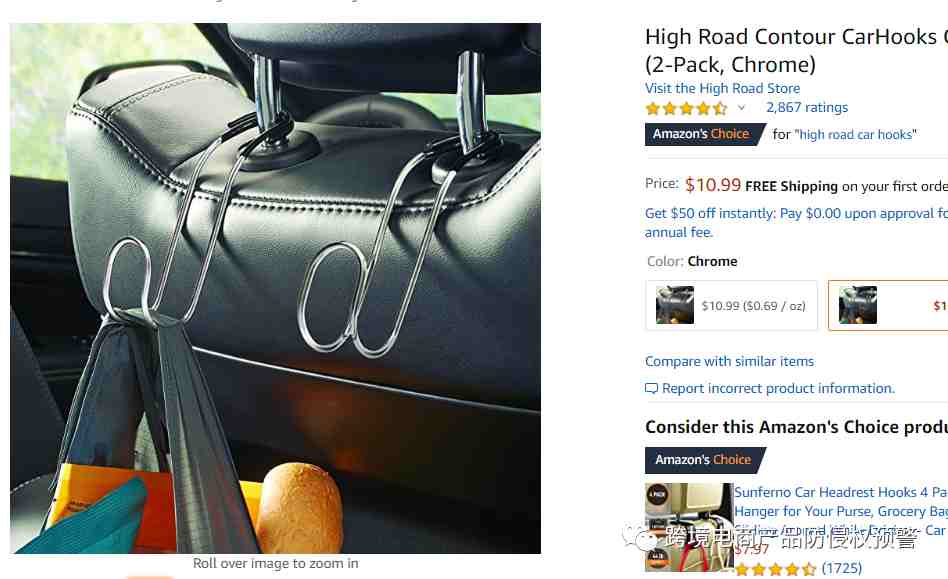Click the Amazon's Choice badge near title
The height and width of the screenshot is (579, 948).
point(705,134)
